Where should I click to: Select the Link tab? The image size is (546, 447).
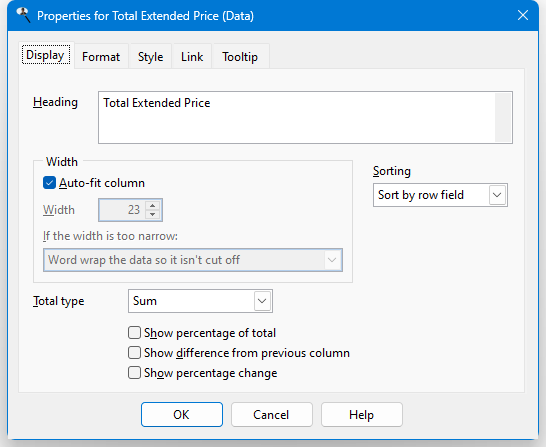click(192, 56)
